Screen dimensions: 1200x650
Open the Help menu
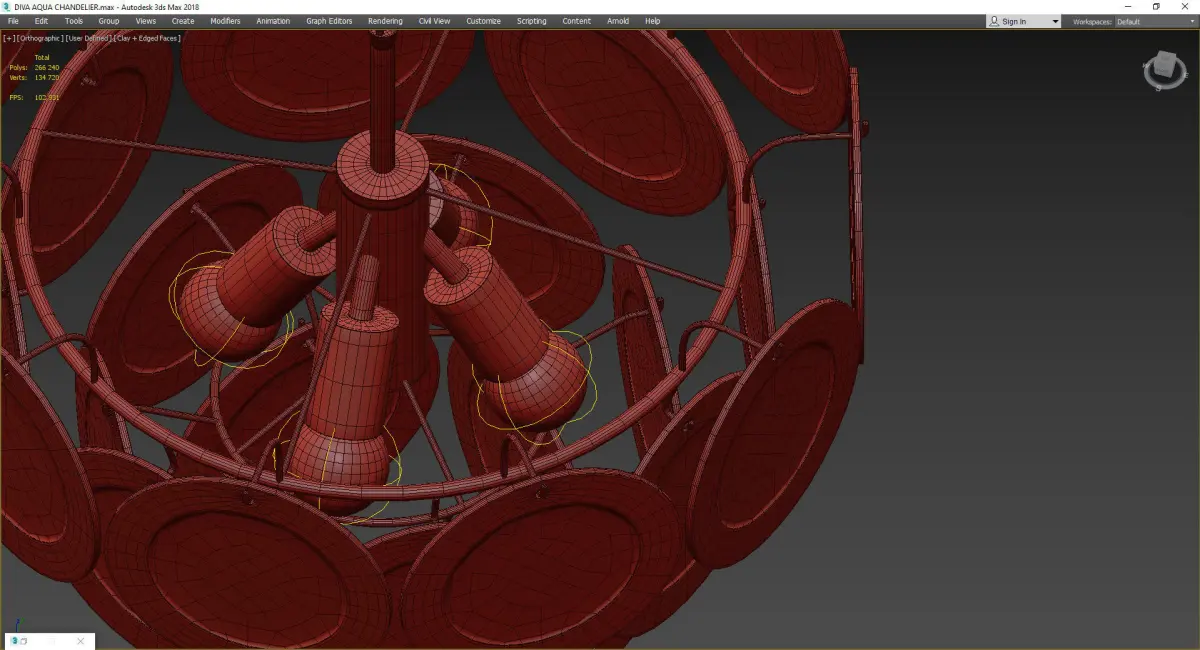tap(652, 21)
